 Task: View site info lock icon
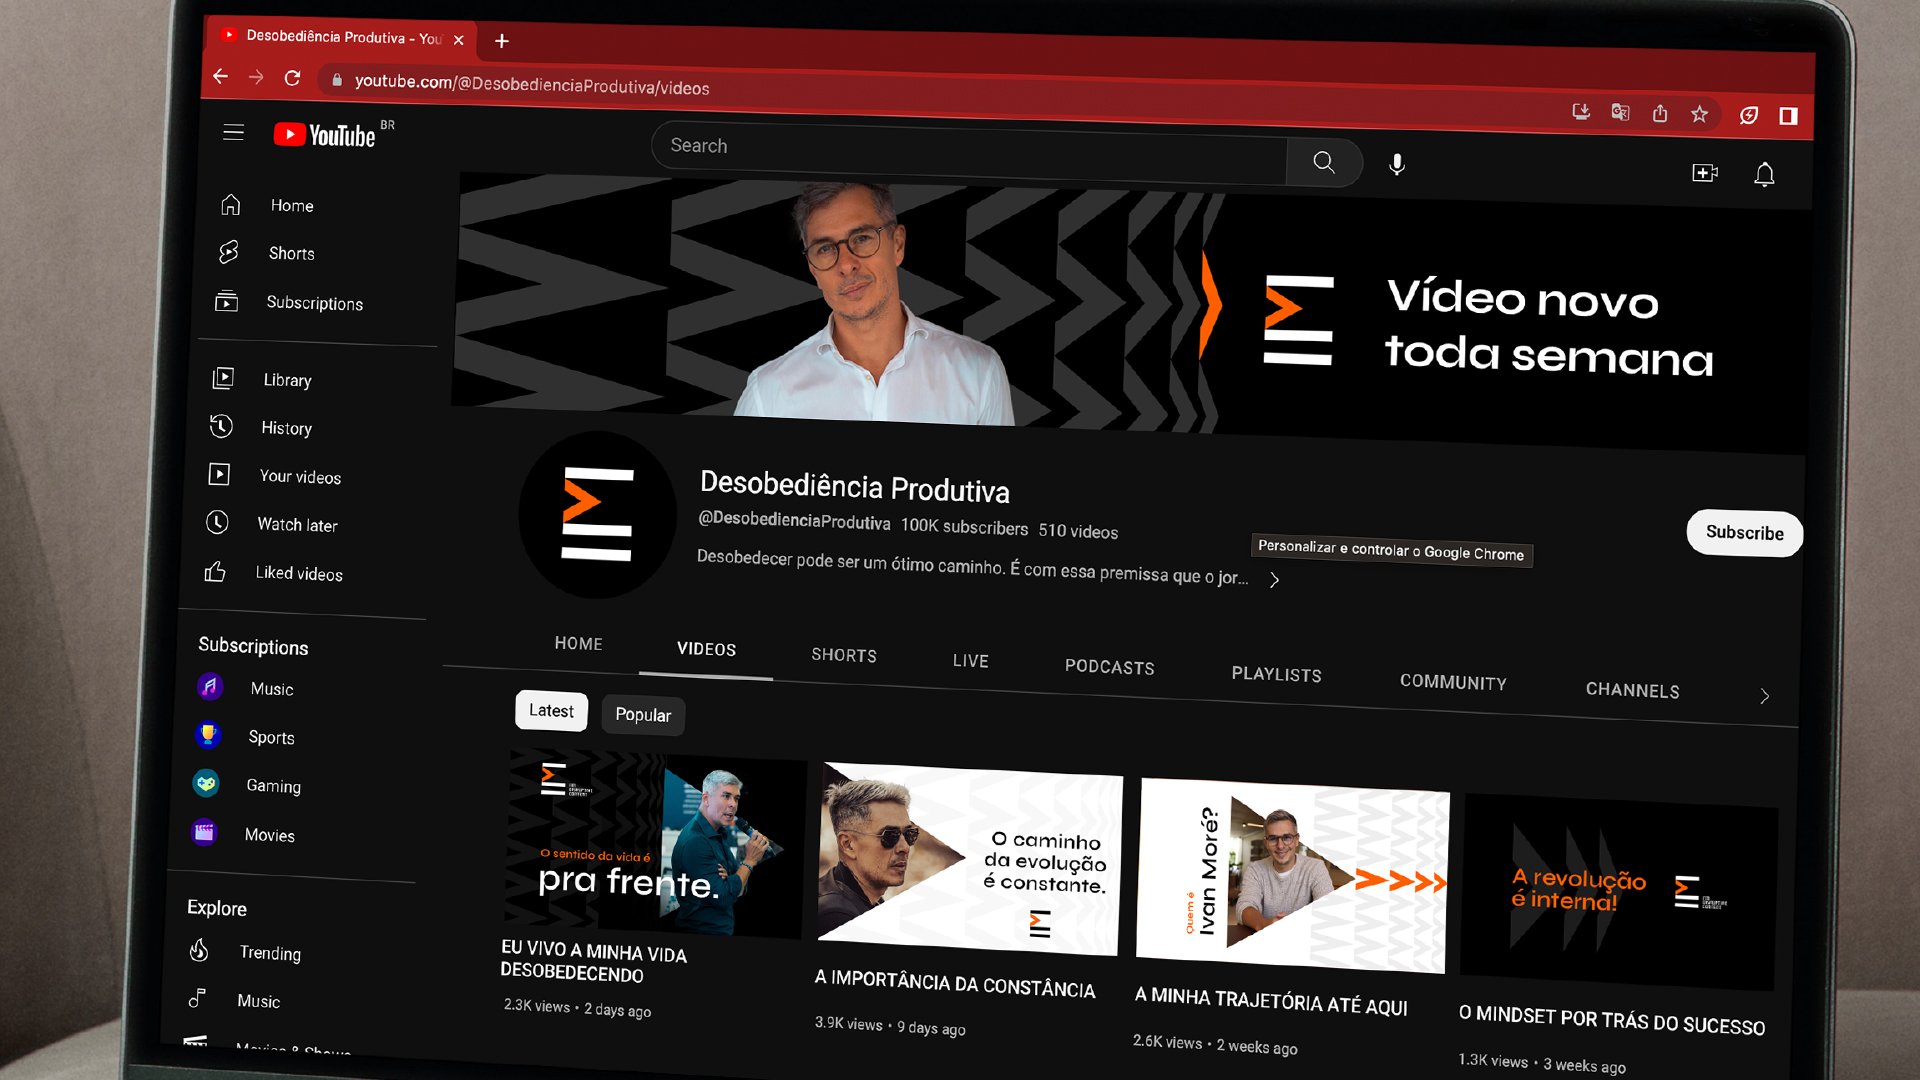coord(337,80)
